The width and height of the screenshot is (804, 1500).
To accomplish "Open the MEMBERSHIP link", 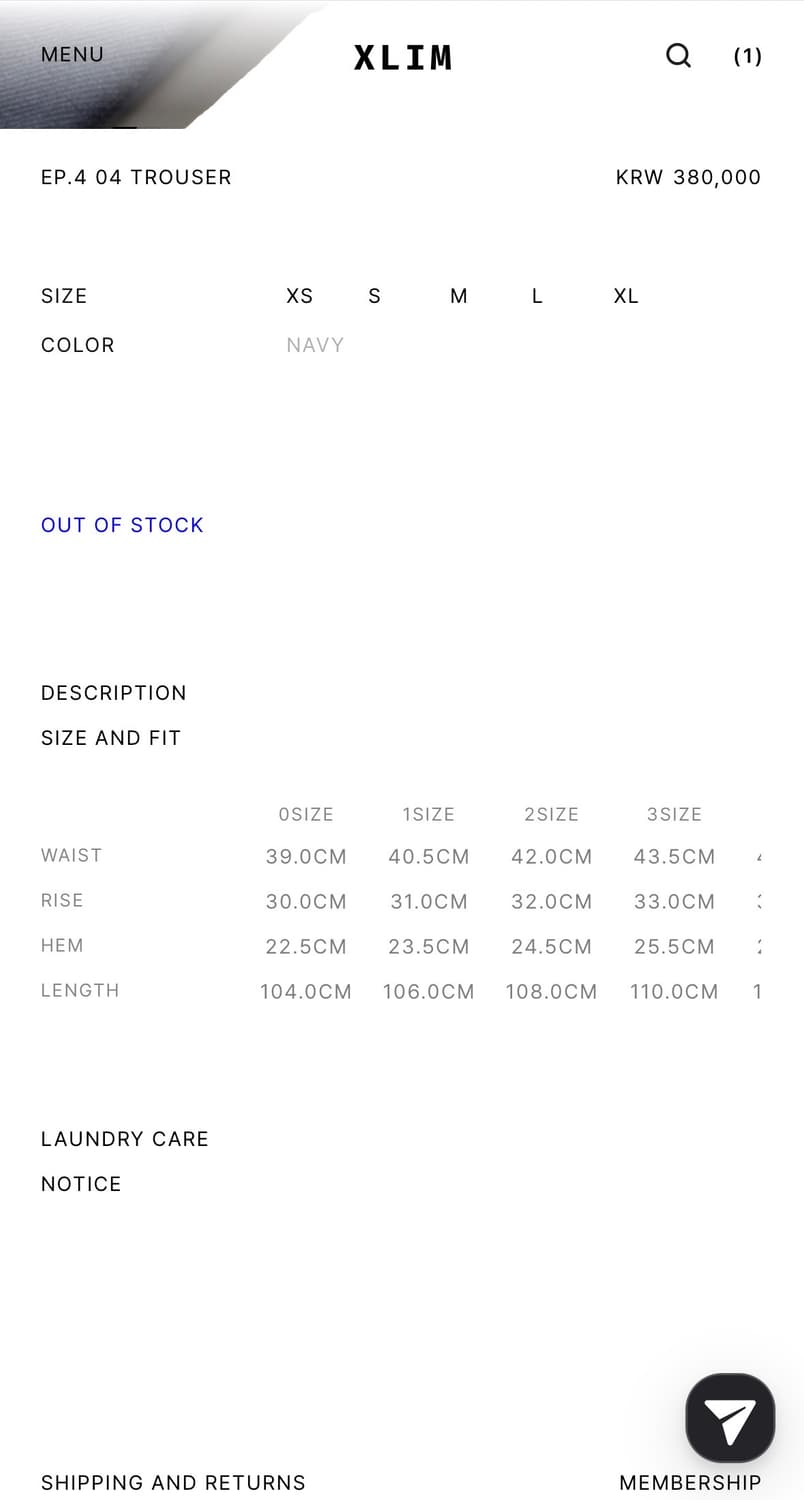I will pos(690,1482).
